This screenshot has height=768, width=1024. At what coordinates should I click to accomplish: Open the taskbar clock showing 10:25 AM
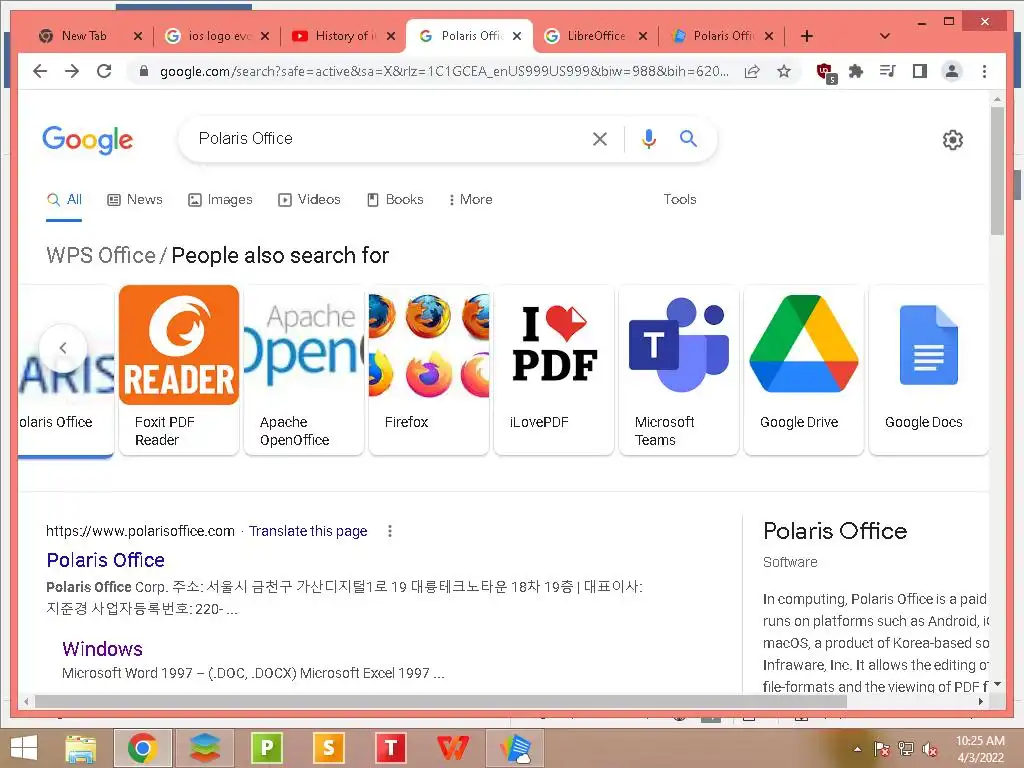tap(980, 749)
